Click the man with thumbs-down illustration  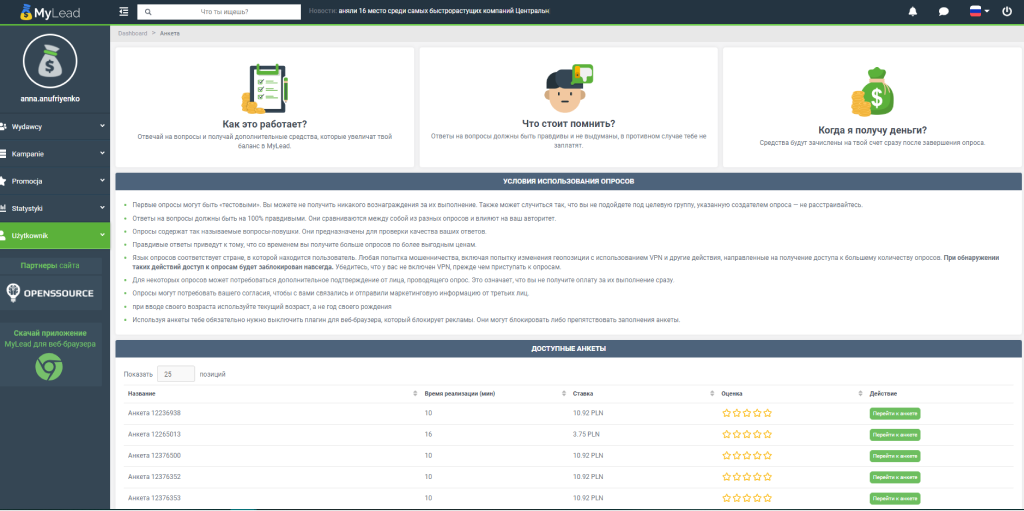pos(568,88)
